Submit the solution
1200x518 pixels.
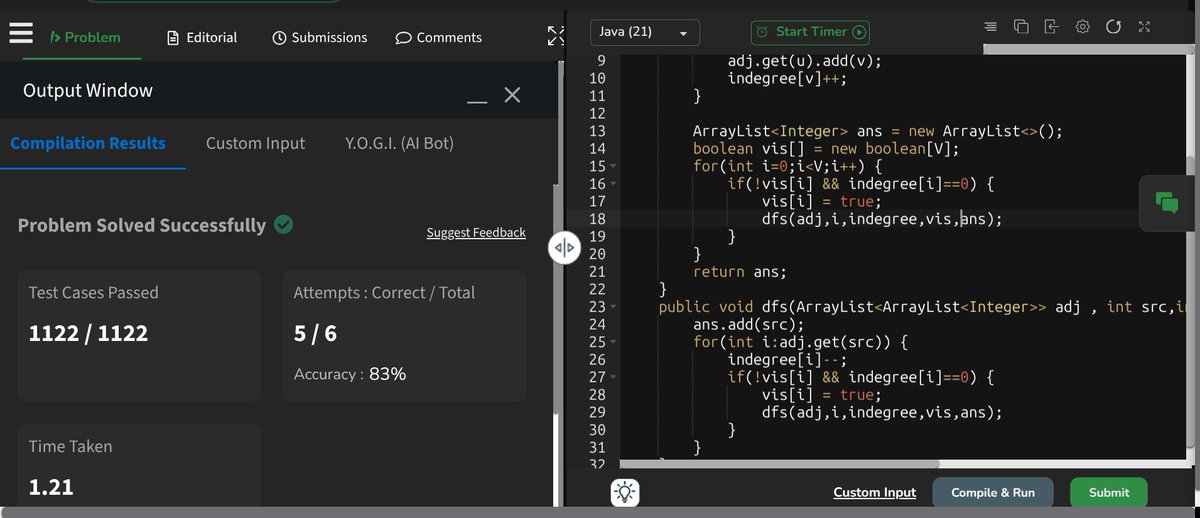click(x=1108, y=492)
